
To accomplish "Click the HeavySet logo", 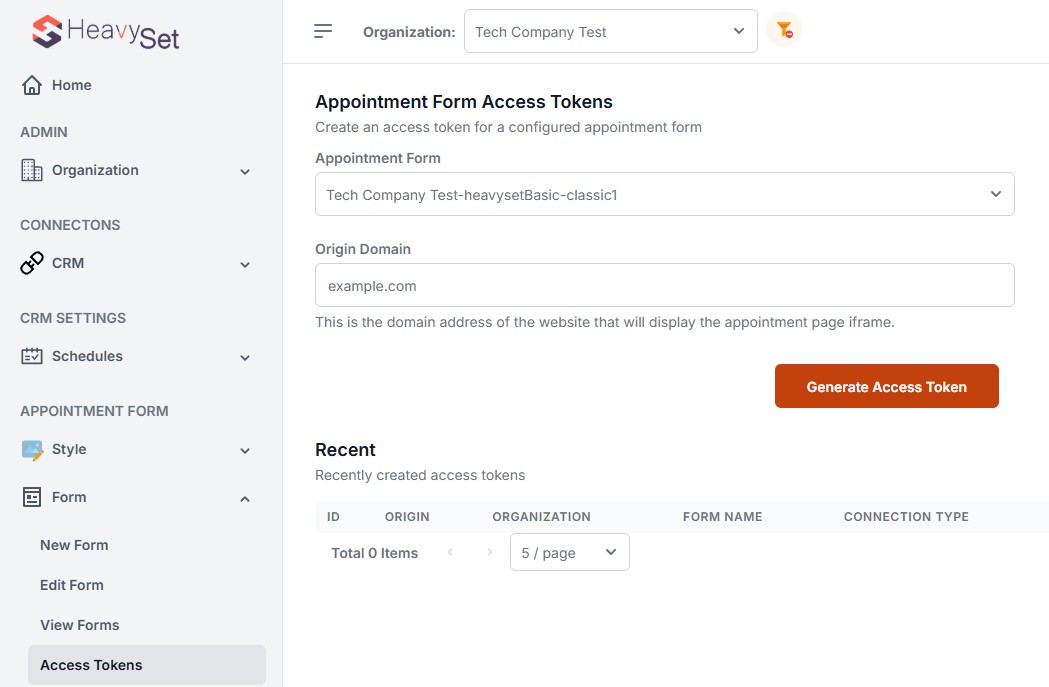I will 106,32.
